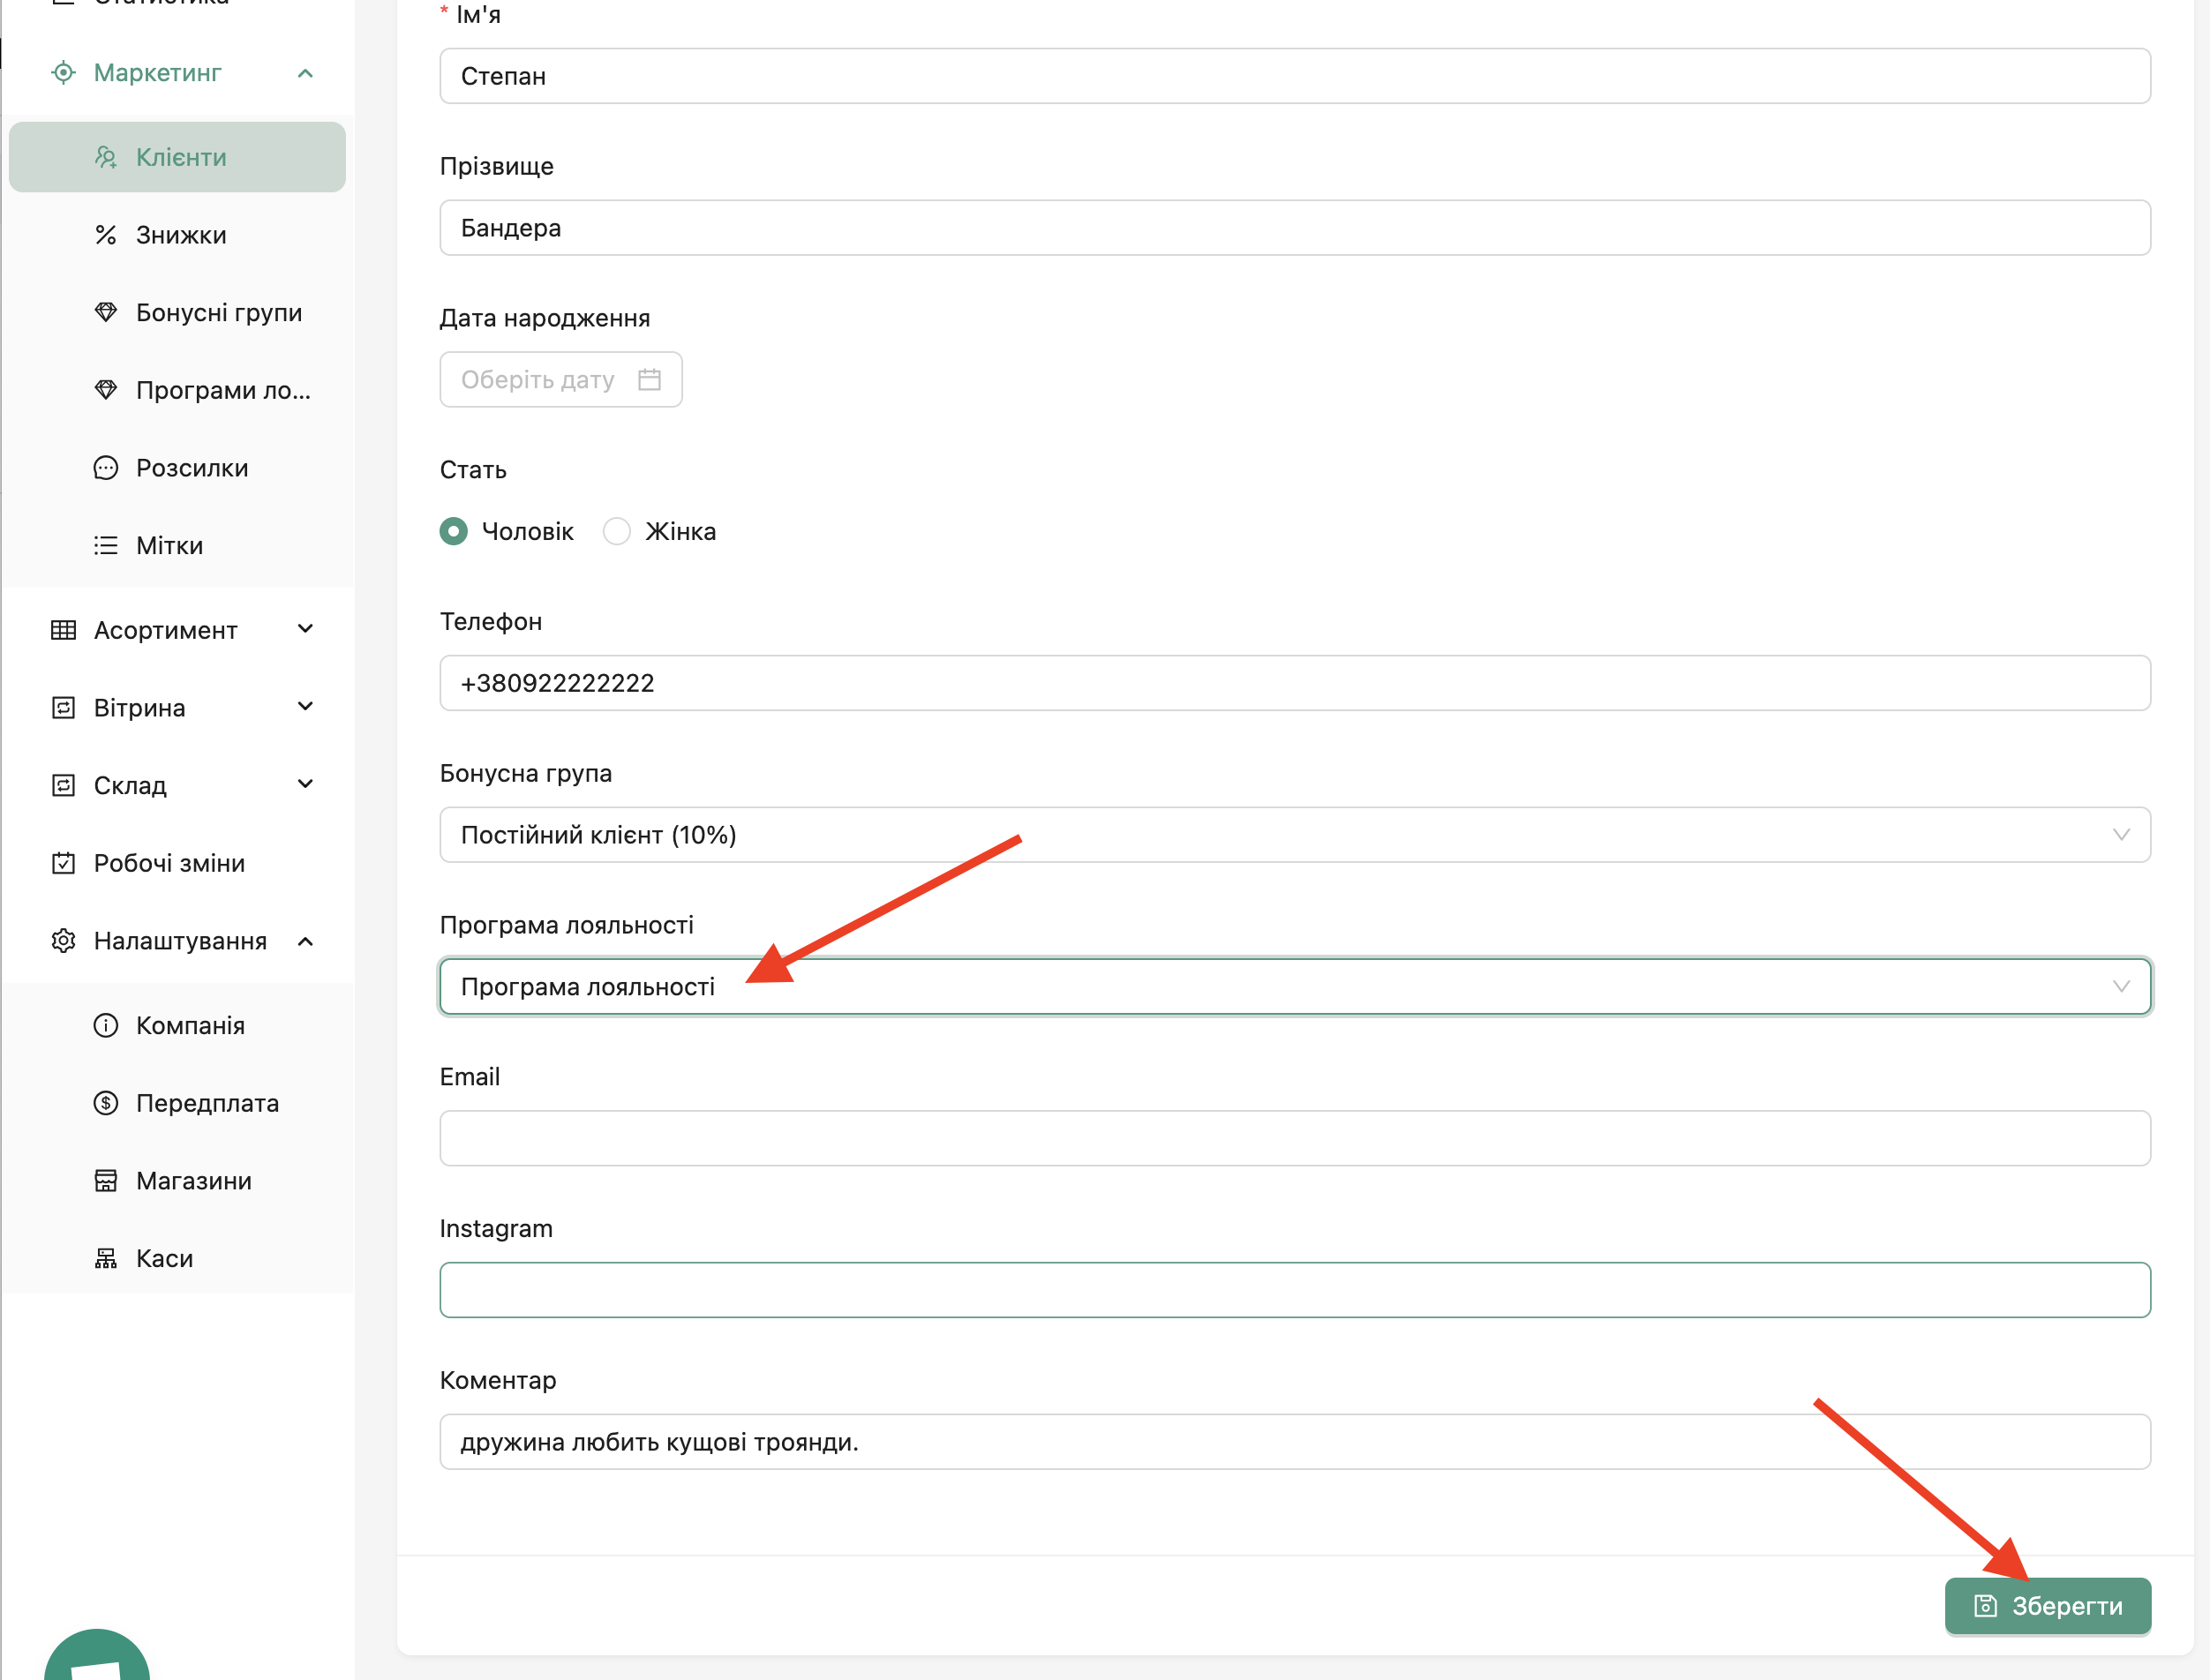Click the calendar icon in date field

tap(649, 380)
